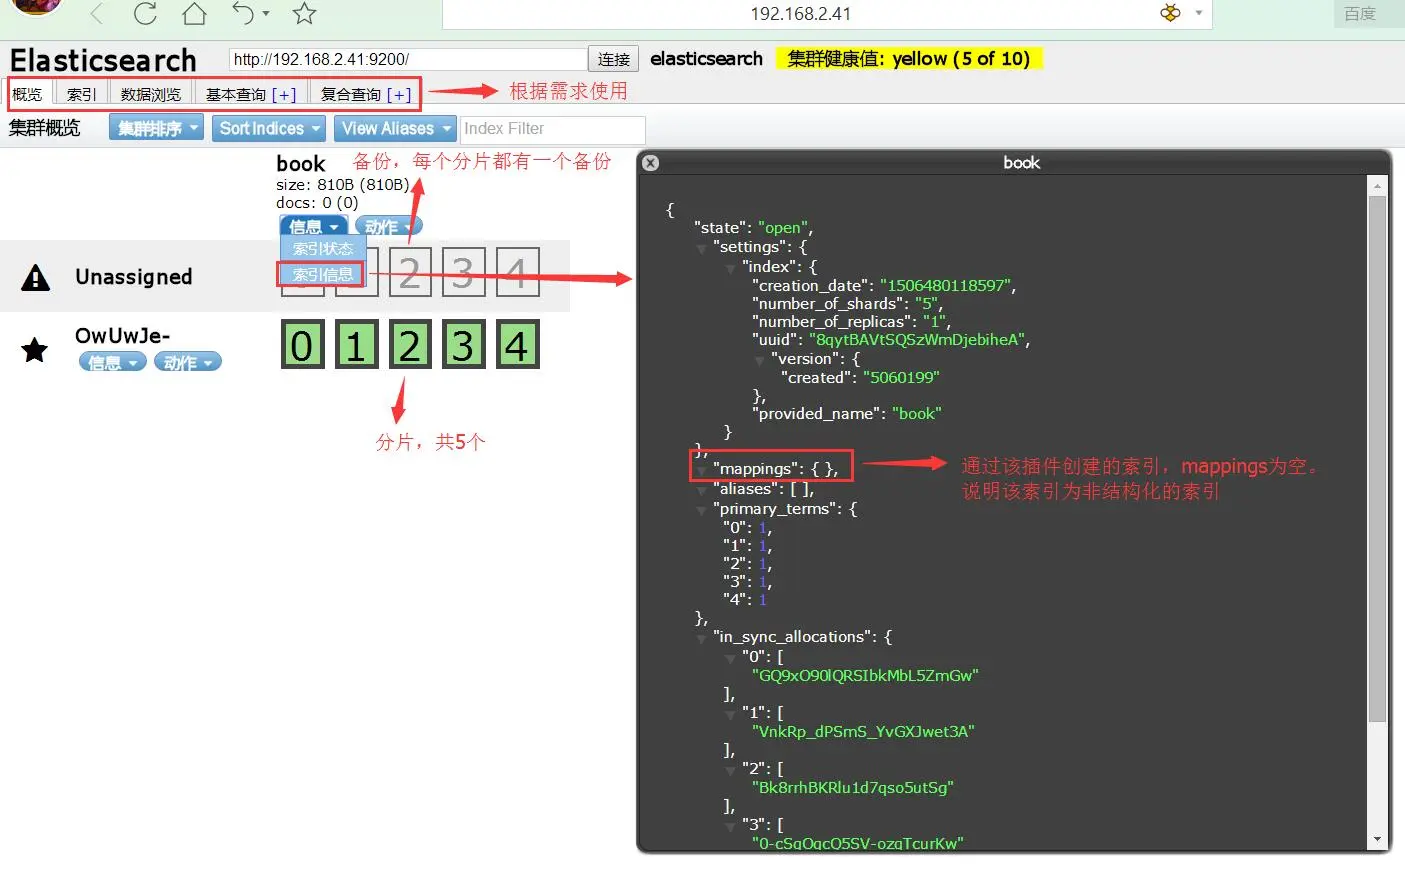Bookmark page with the star icon
The height and width of the screenshot is (875, 1405).
(305, 14)
